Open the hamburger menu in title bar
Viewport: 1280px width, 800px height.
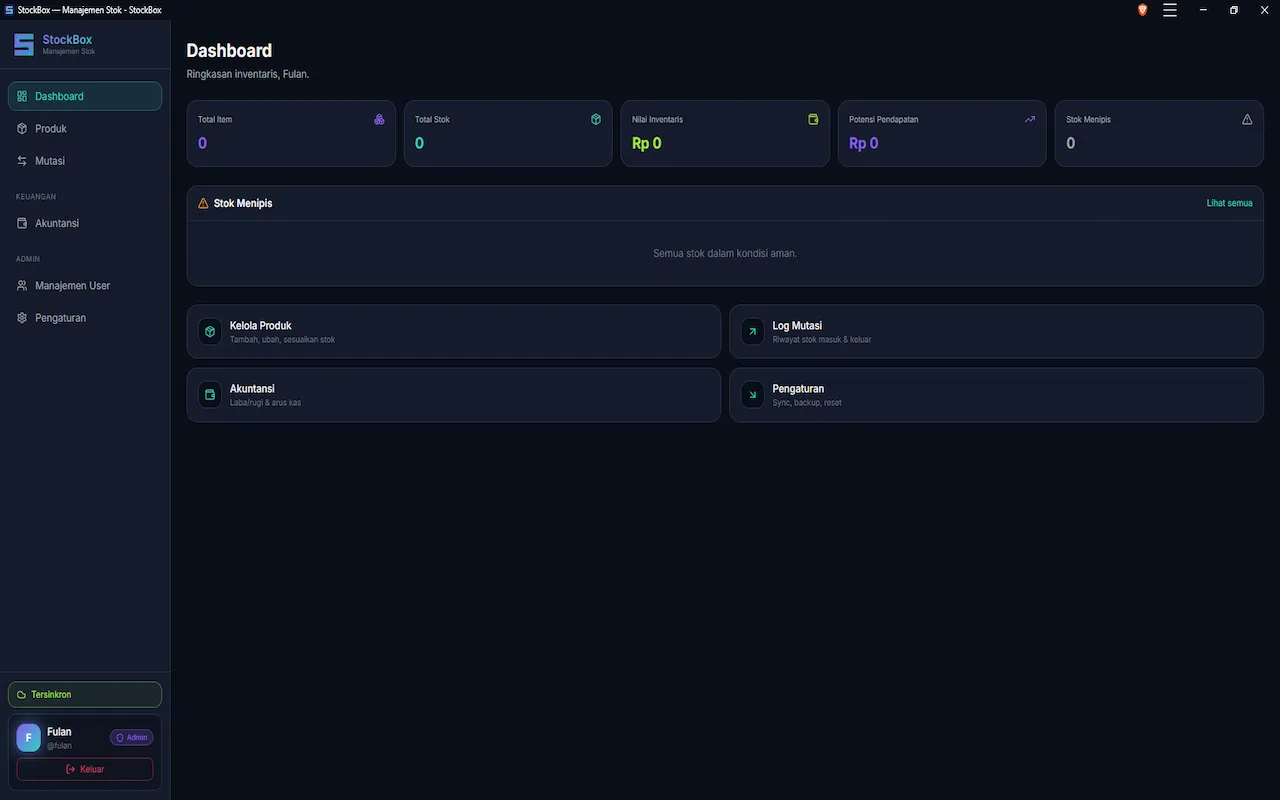pyautogui.click(x=1170, y=10)
